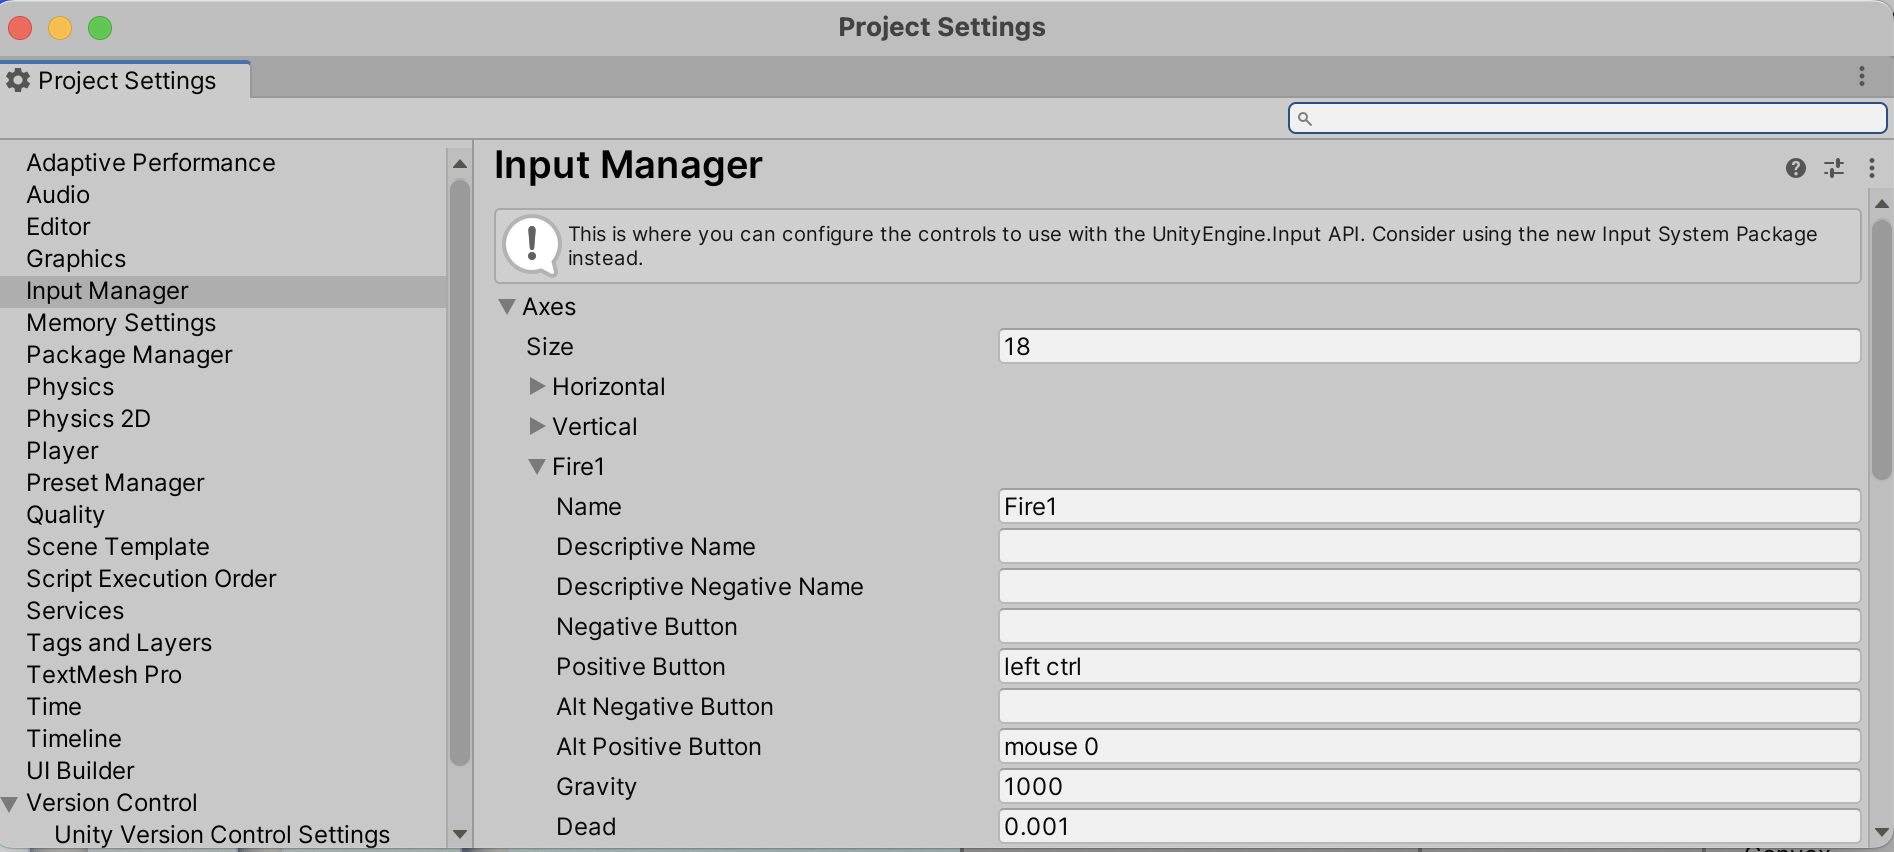
Task: Click the Project Settings gear icon
Action: point(18,80)
